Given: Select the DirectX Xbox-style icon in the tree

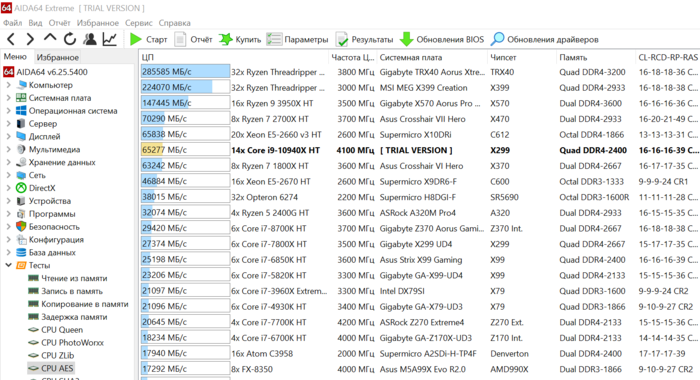Looking at the screenshot, I should 21,188.
